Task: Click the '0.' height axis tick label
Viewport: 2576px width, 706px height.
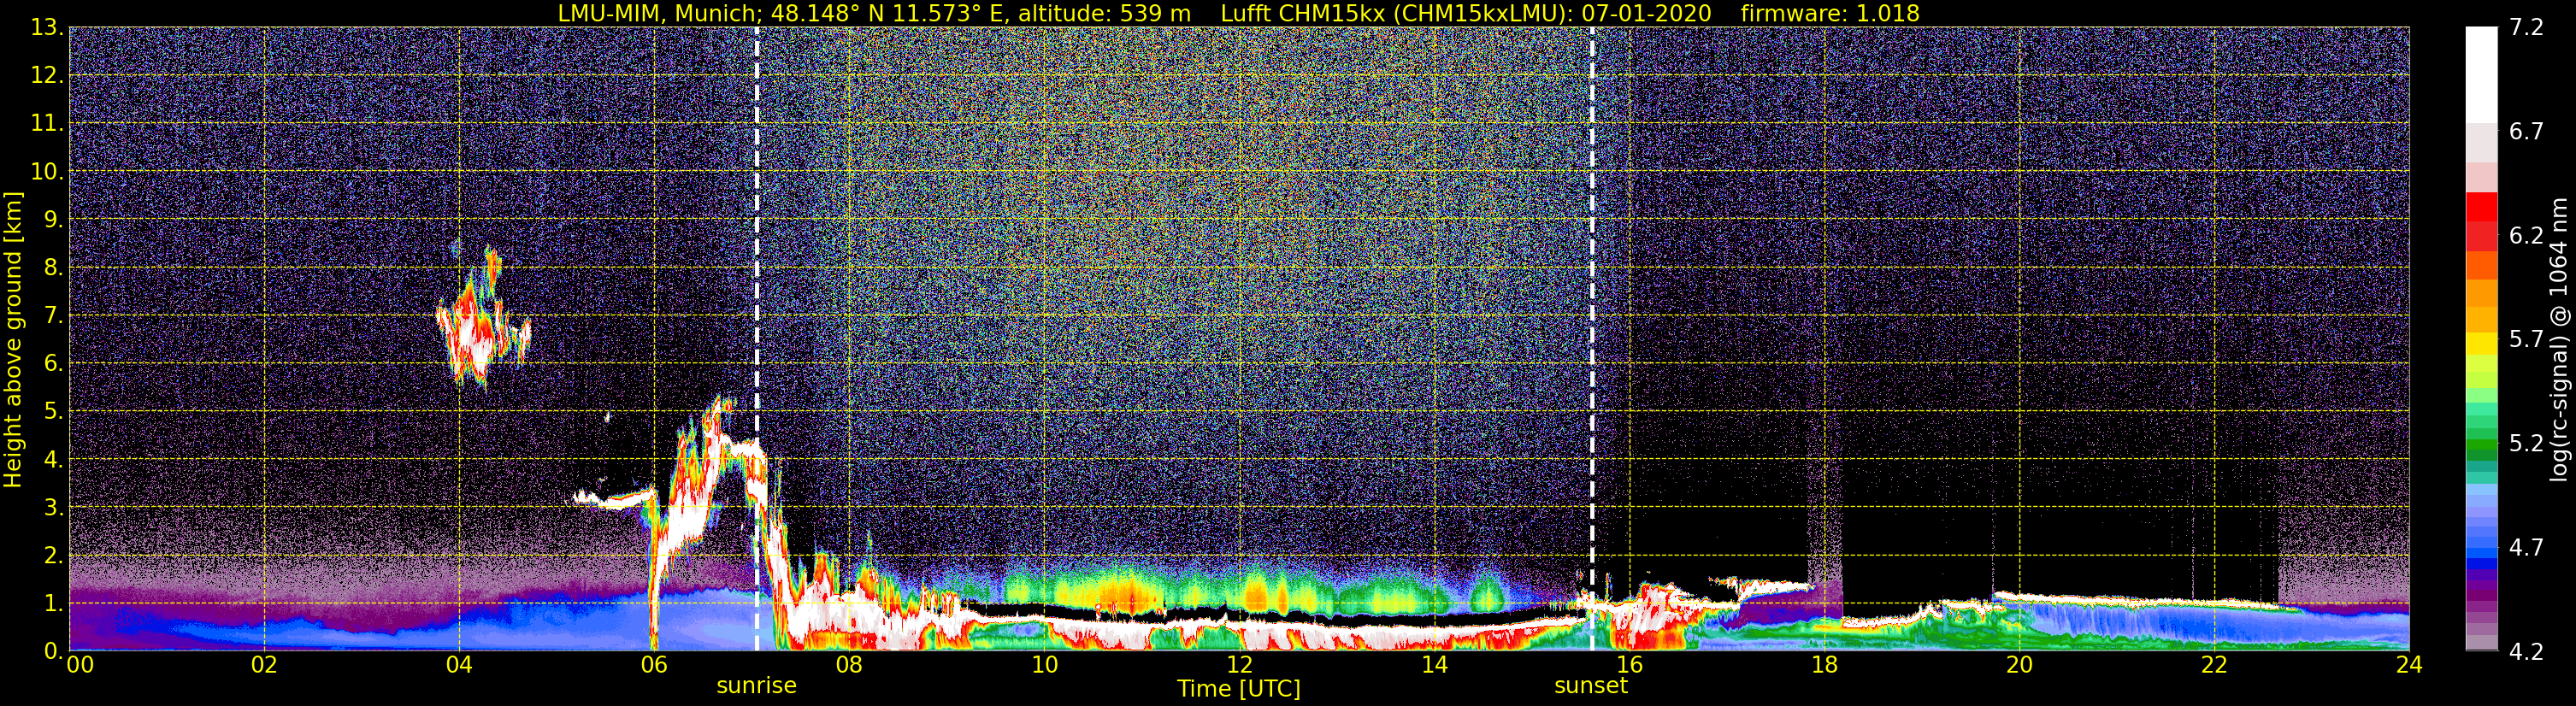Action: (54, 650)
